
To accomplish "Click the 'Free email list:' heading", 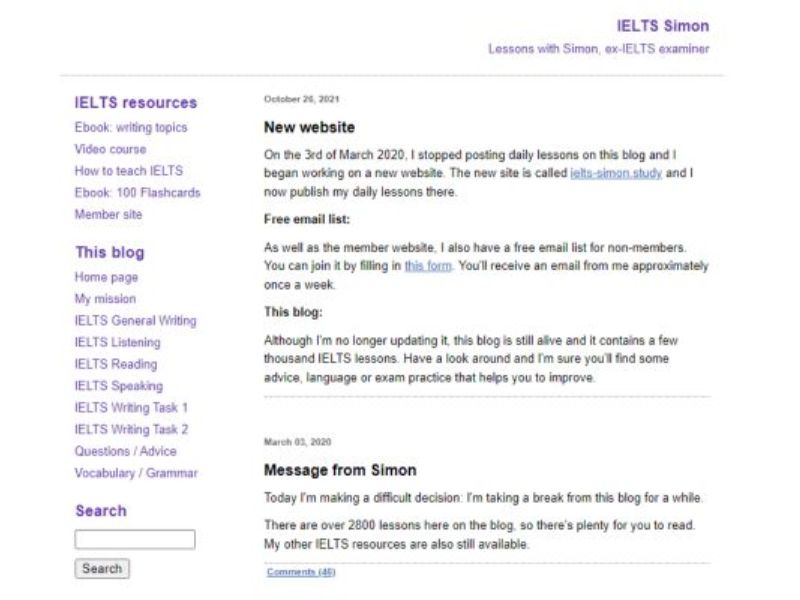I will click(x=307, y=220).
